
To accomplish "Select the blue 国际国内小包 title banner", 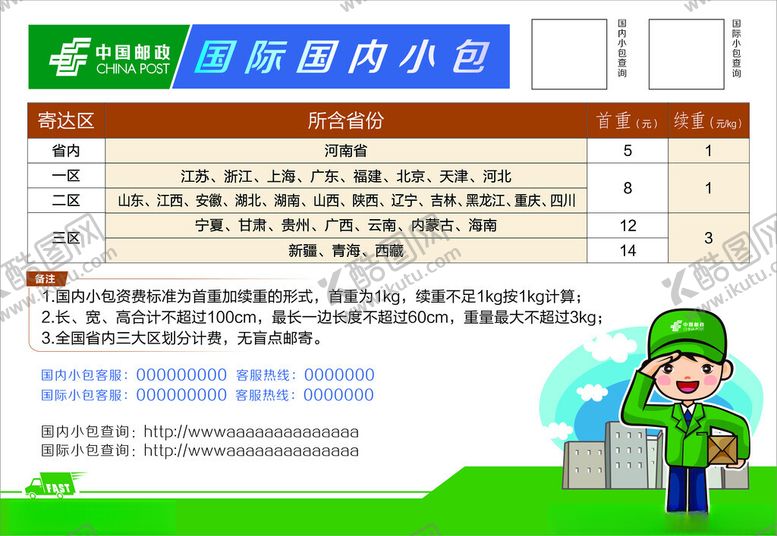I will tap(340, 57).
